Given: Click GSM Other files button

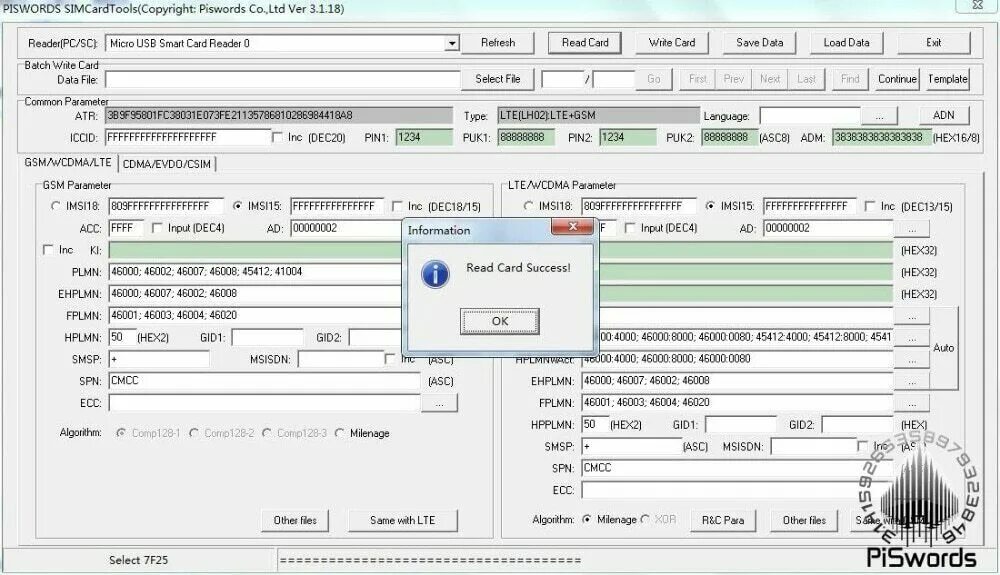Looking at the screenshot, I should point(295,520).
